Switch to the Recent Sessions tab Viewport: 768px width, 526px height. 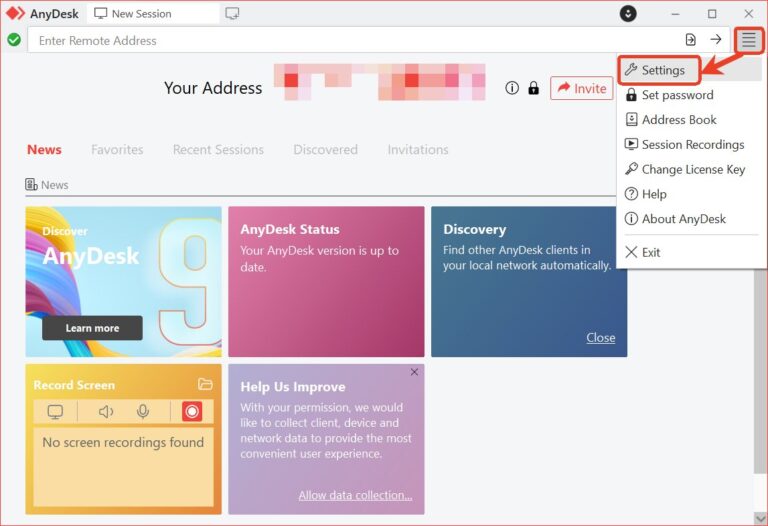pos(218,149)
